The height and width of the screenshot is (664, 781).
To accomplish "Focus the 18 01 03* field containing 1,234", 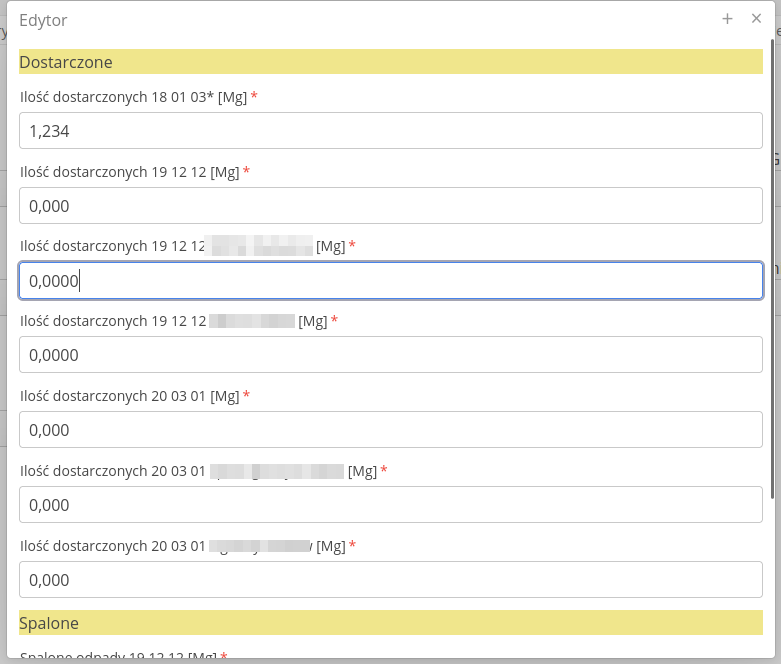I will click(x=391, y=131).
